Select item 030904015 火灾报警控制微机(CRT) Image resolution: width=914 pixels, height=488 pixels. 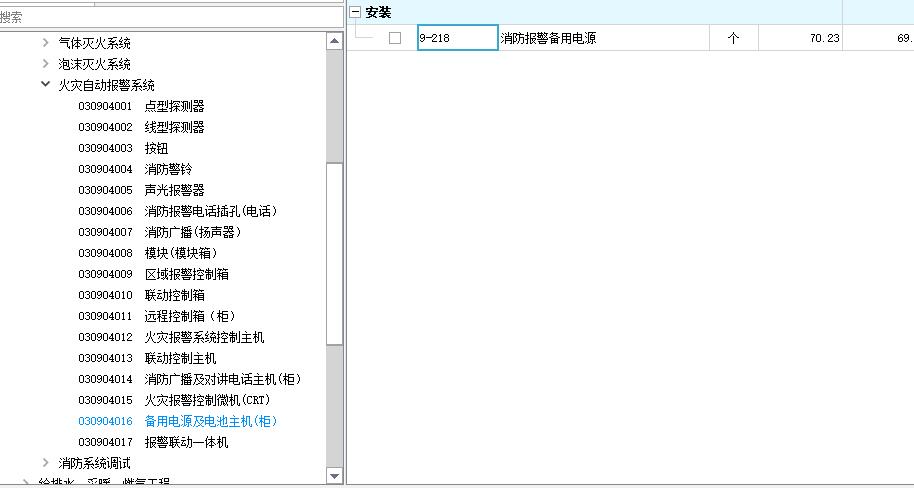(174, 400)
